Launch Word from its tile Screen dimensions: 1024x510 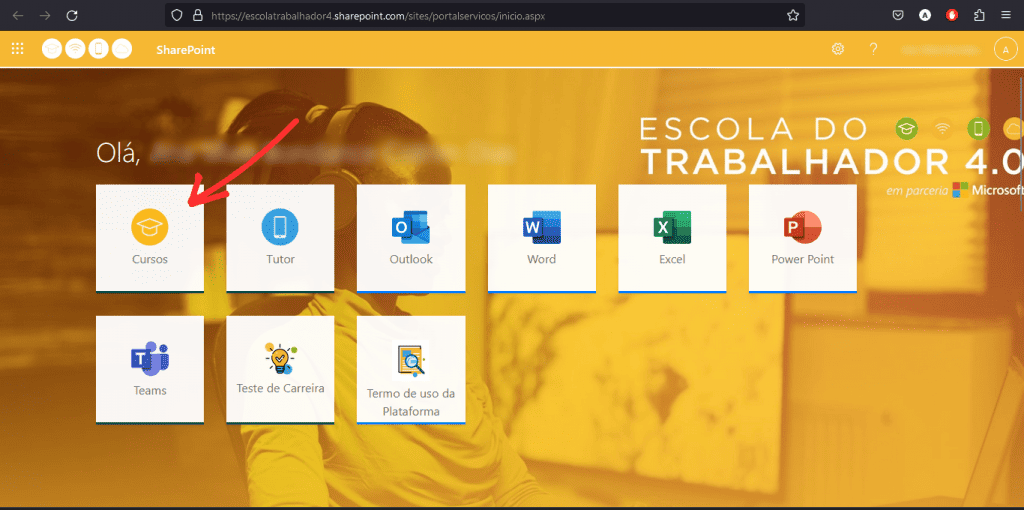click(x=541, y=238)
